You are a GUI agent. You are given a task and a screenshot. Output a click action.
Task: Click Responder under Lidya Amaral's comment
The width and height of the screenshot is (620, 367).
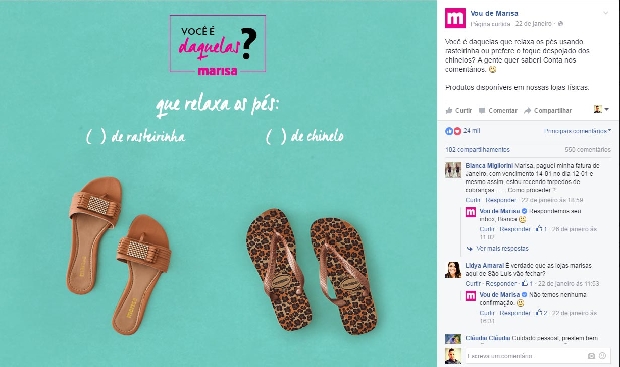click(x=501, y=284)
